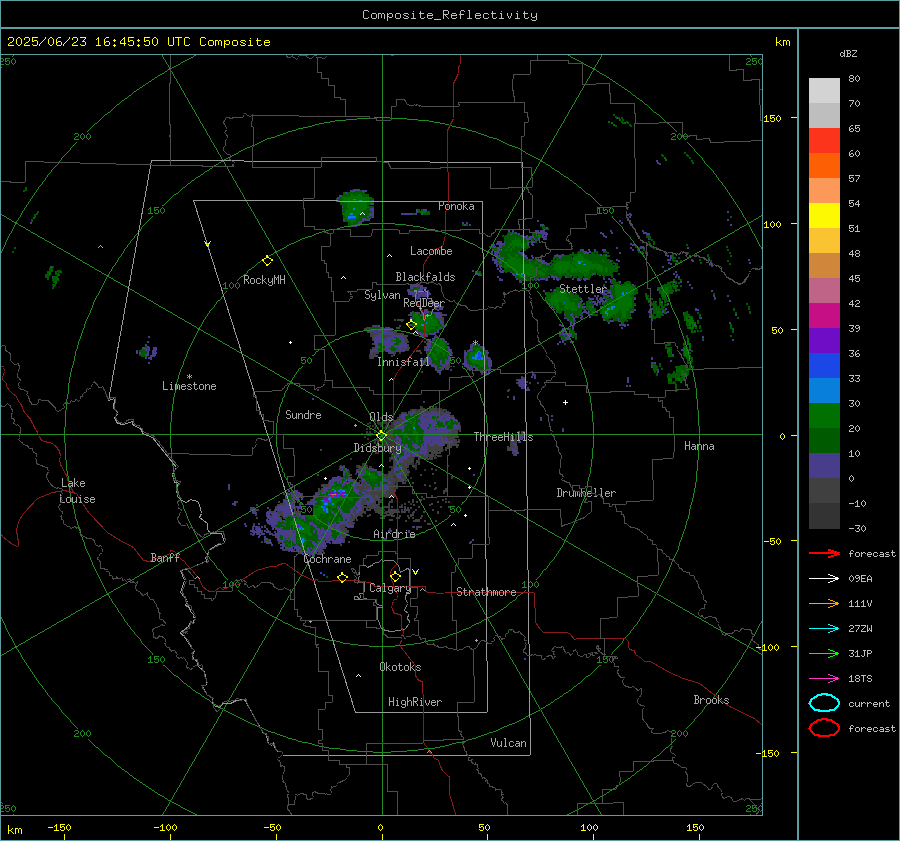The image size is (900, 841).
Task: Click the red forecast ellipse in legend
Action: tap(824, 728)
